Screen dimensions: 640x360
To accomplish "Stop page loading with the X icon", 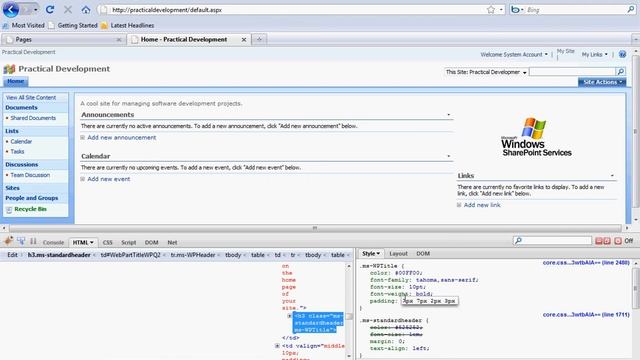I will 68,9.
